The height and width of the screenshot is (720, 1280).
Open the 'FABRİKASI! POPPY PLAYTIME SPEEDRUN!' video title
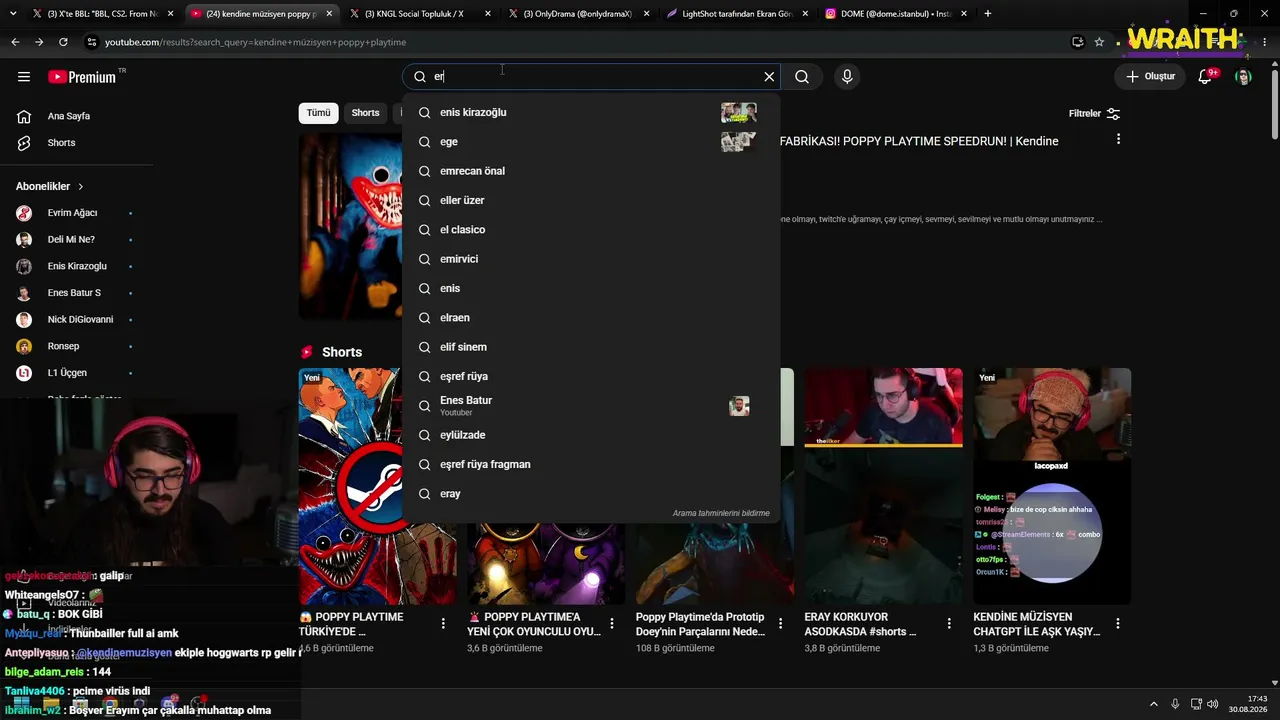[x=919, y=141]
